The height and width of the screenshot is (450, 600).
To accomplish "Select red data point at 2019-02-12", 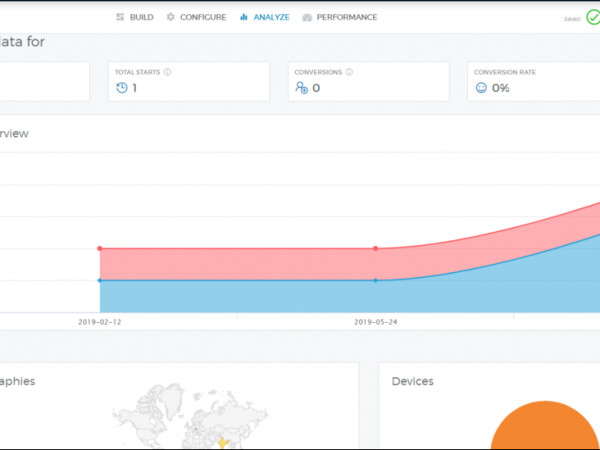I will click(x=100, y=248).
